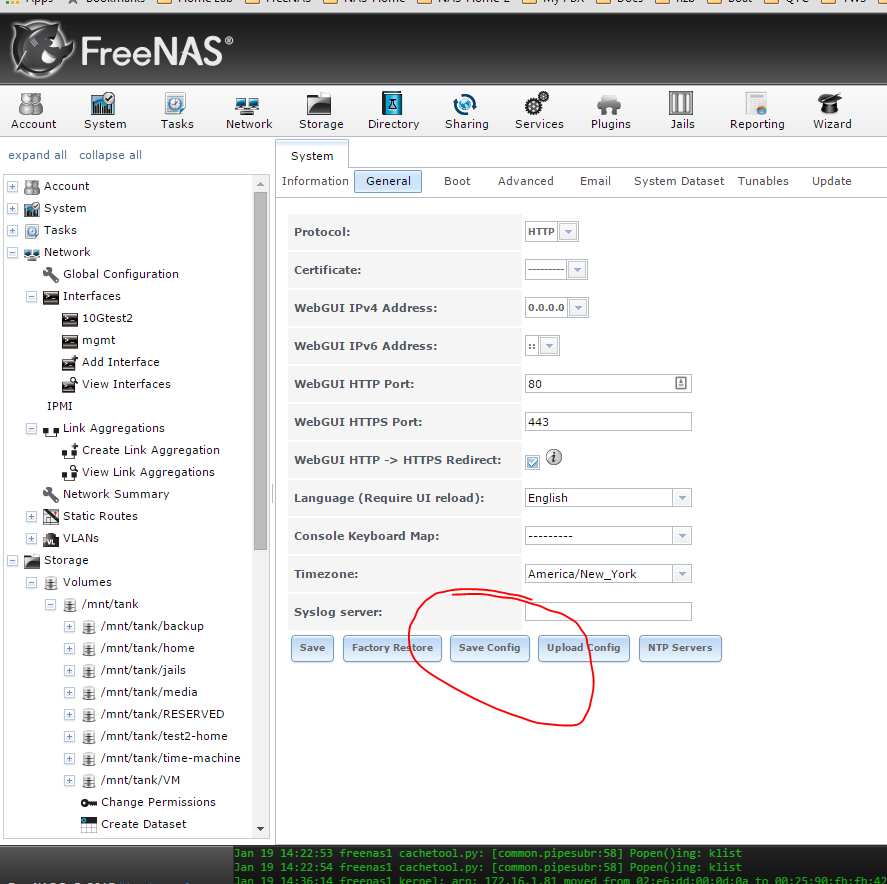Image resolution: width=887 pixels, height=884 pixels.
Task: Expand the Account tree node
Action: [x=12, y=186]
